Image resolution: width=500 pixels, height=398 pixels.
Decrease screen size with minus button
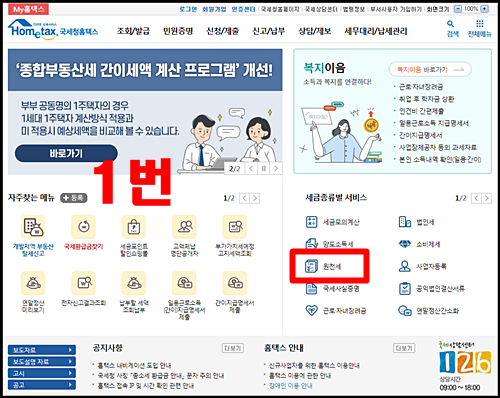pos(458,9)
